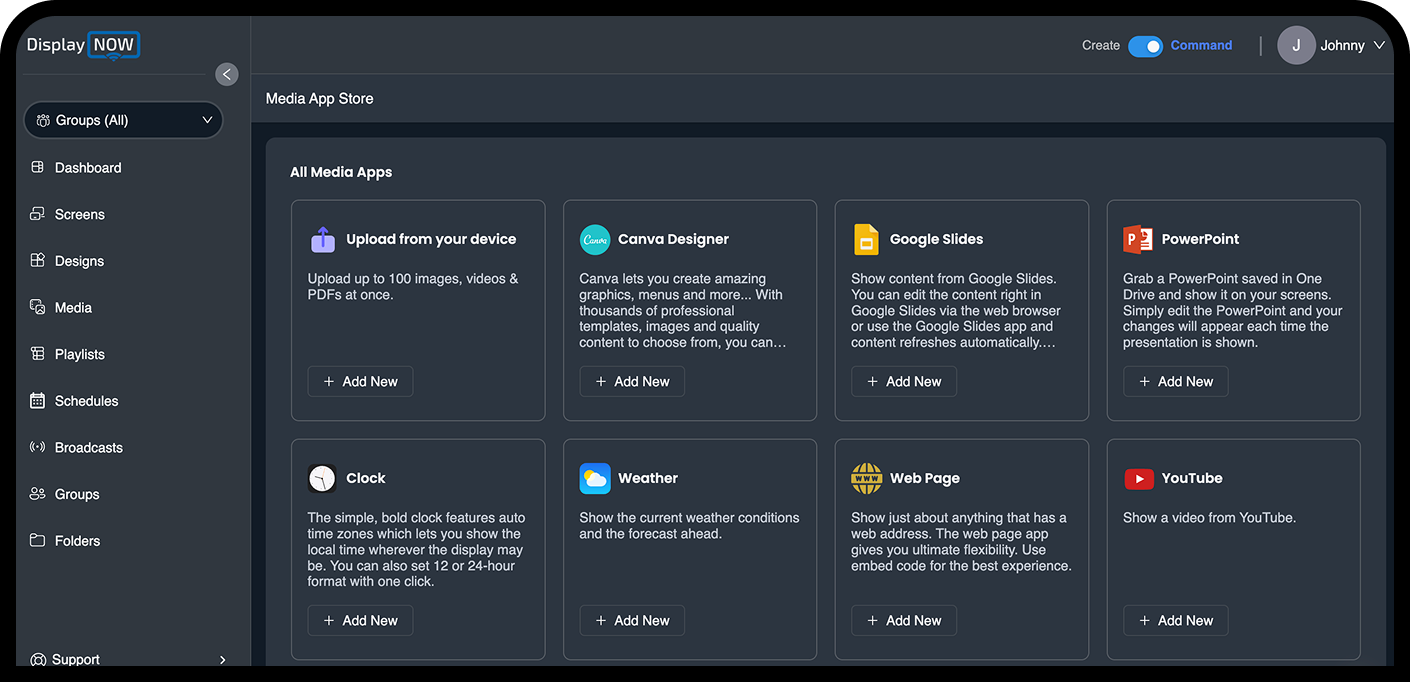The width and height of the screenshot is (1410, 682).
Task: Click the Groups people icon in sidebar menu
Action: tap(38, 494)
